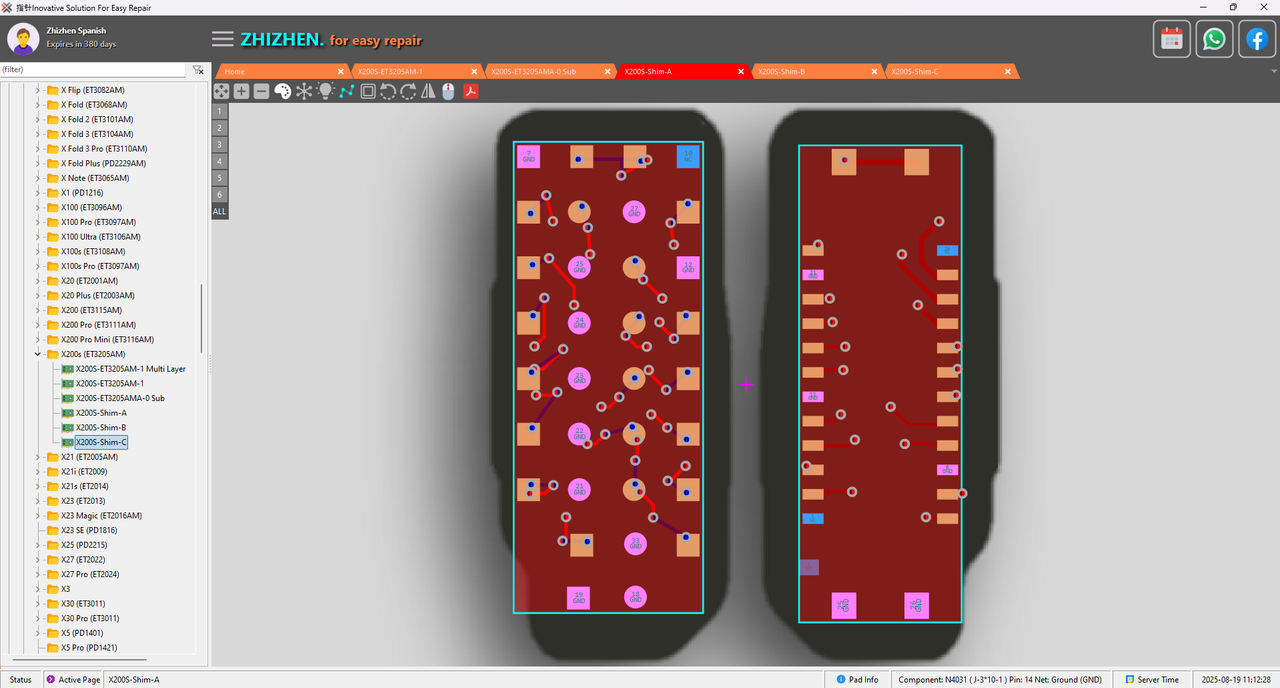Close the X200S-Shim-C tab

(x=1008, y=72)
